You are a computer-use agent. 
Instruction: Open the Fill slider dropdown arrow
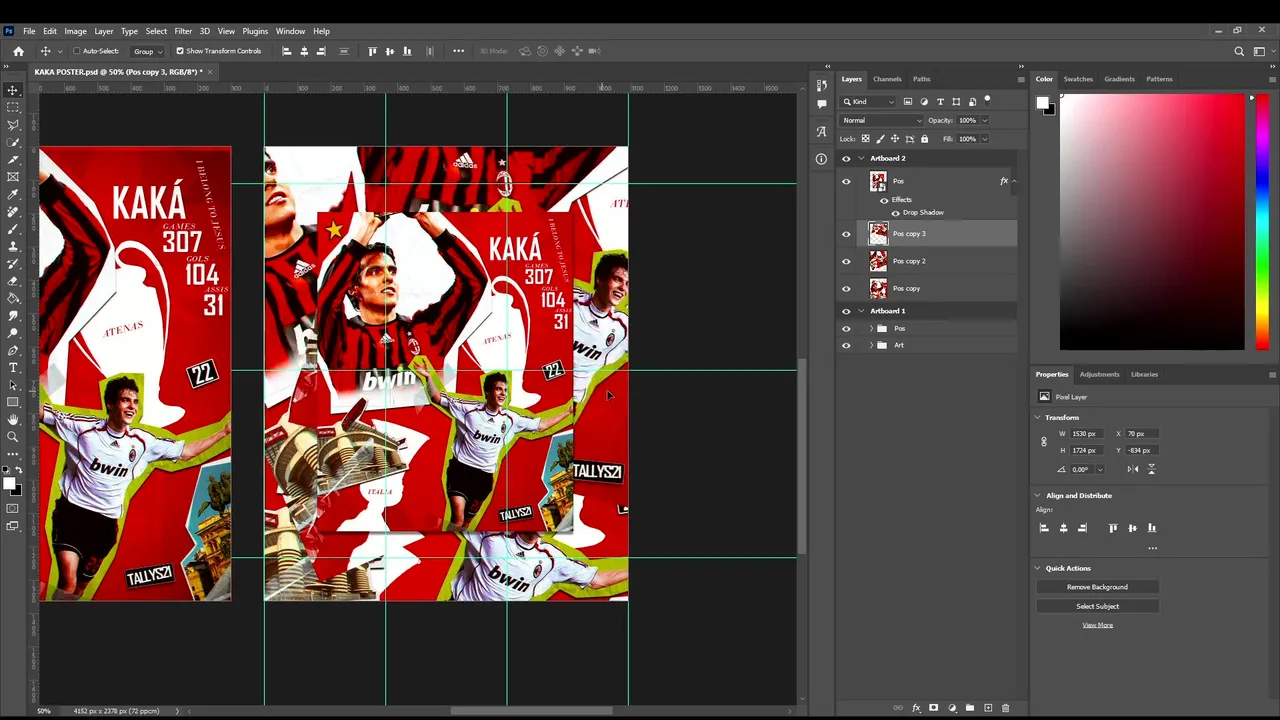pos(984,139)
